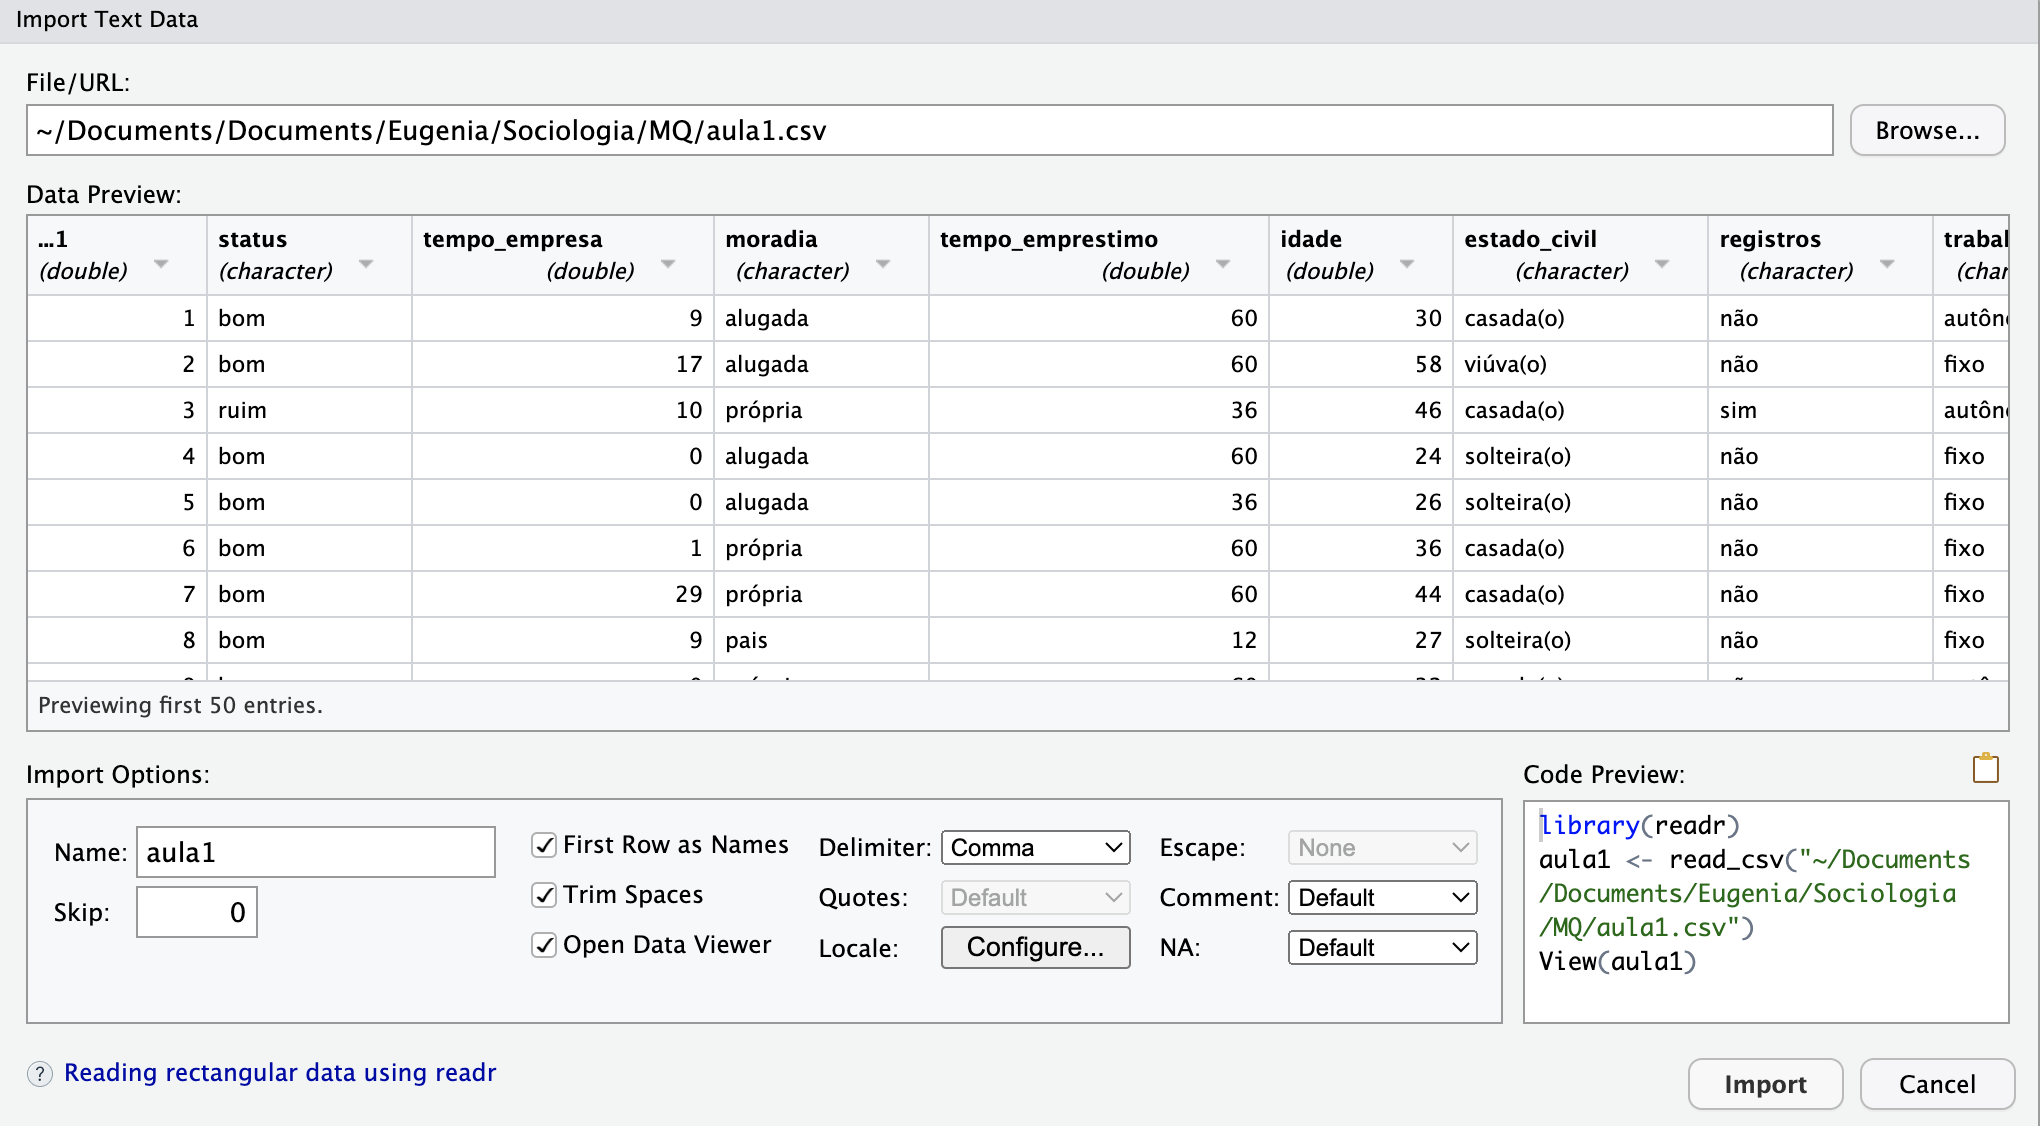Click the Locale Configure button
The width and height of the screenshot is (2040, 1126).
(1035, 948)
